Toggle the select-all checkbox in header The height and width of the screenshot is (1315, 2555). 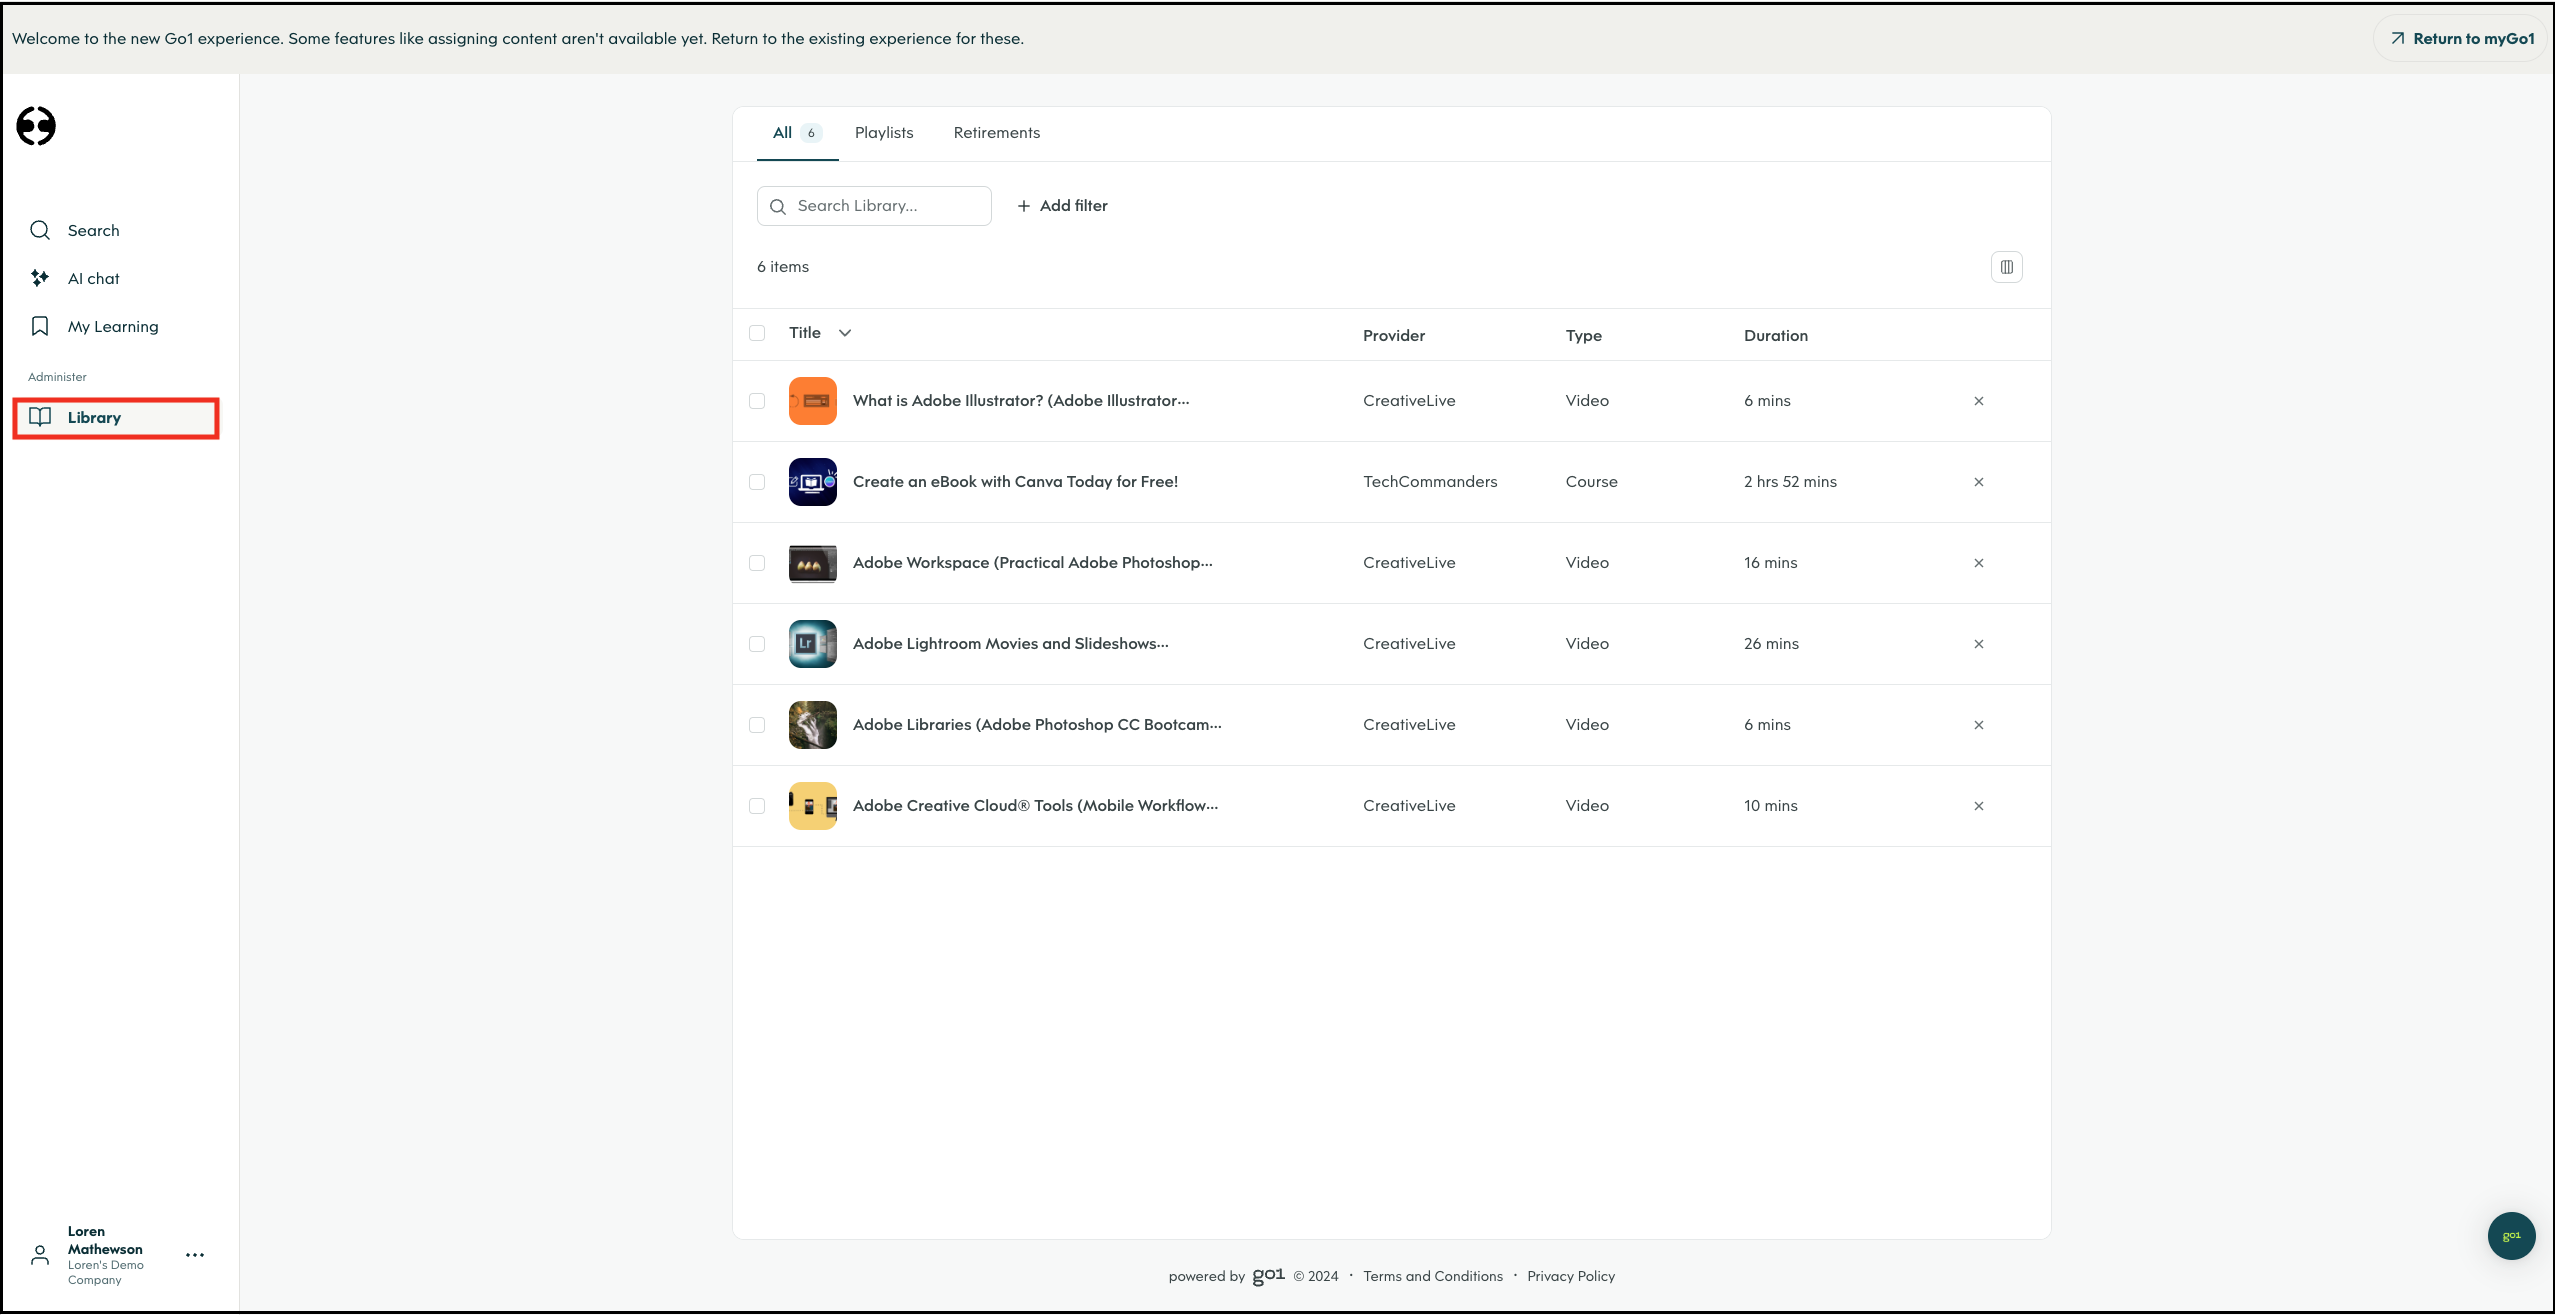(757, 333)
